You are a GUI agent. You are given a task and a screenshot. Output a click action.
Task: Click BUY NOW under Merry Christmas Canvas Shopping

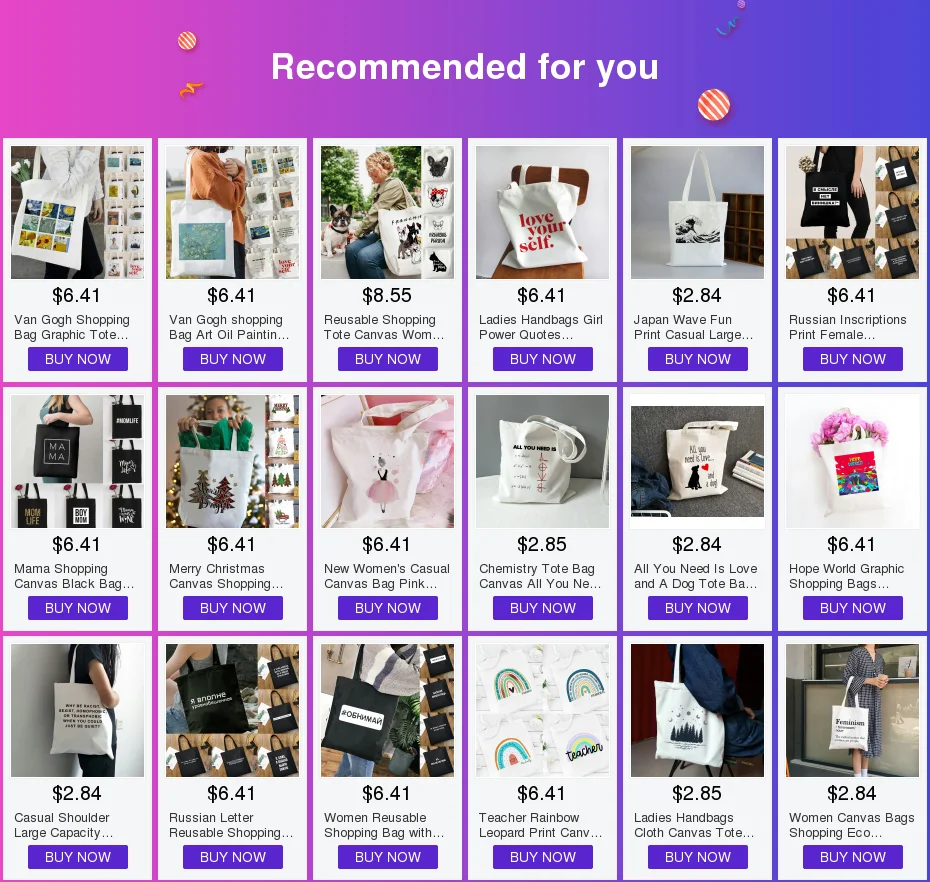(x=232, y=608)
